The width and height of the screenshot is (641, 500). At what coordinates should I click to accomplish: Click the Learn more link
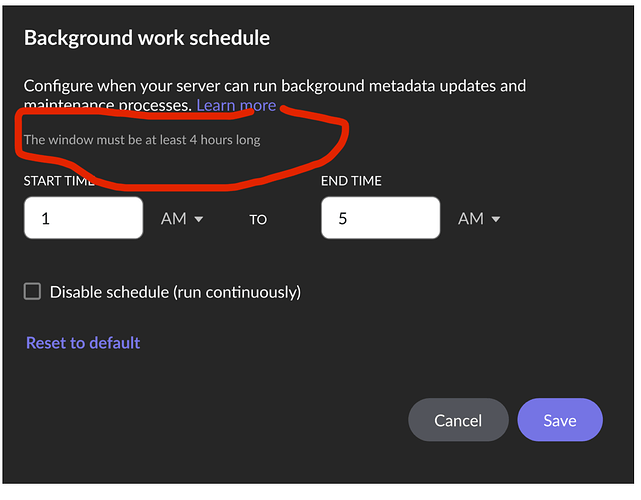(236, 105)
